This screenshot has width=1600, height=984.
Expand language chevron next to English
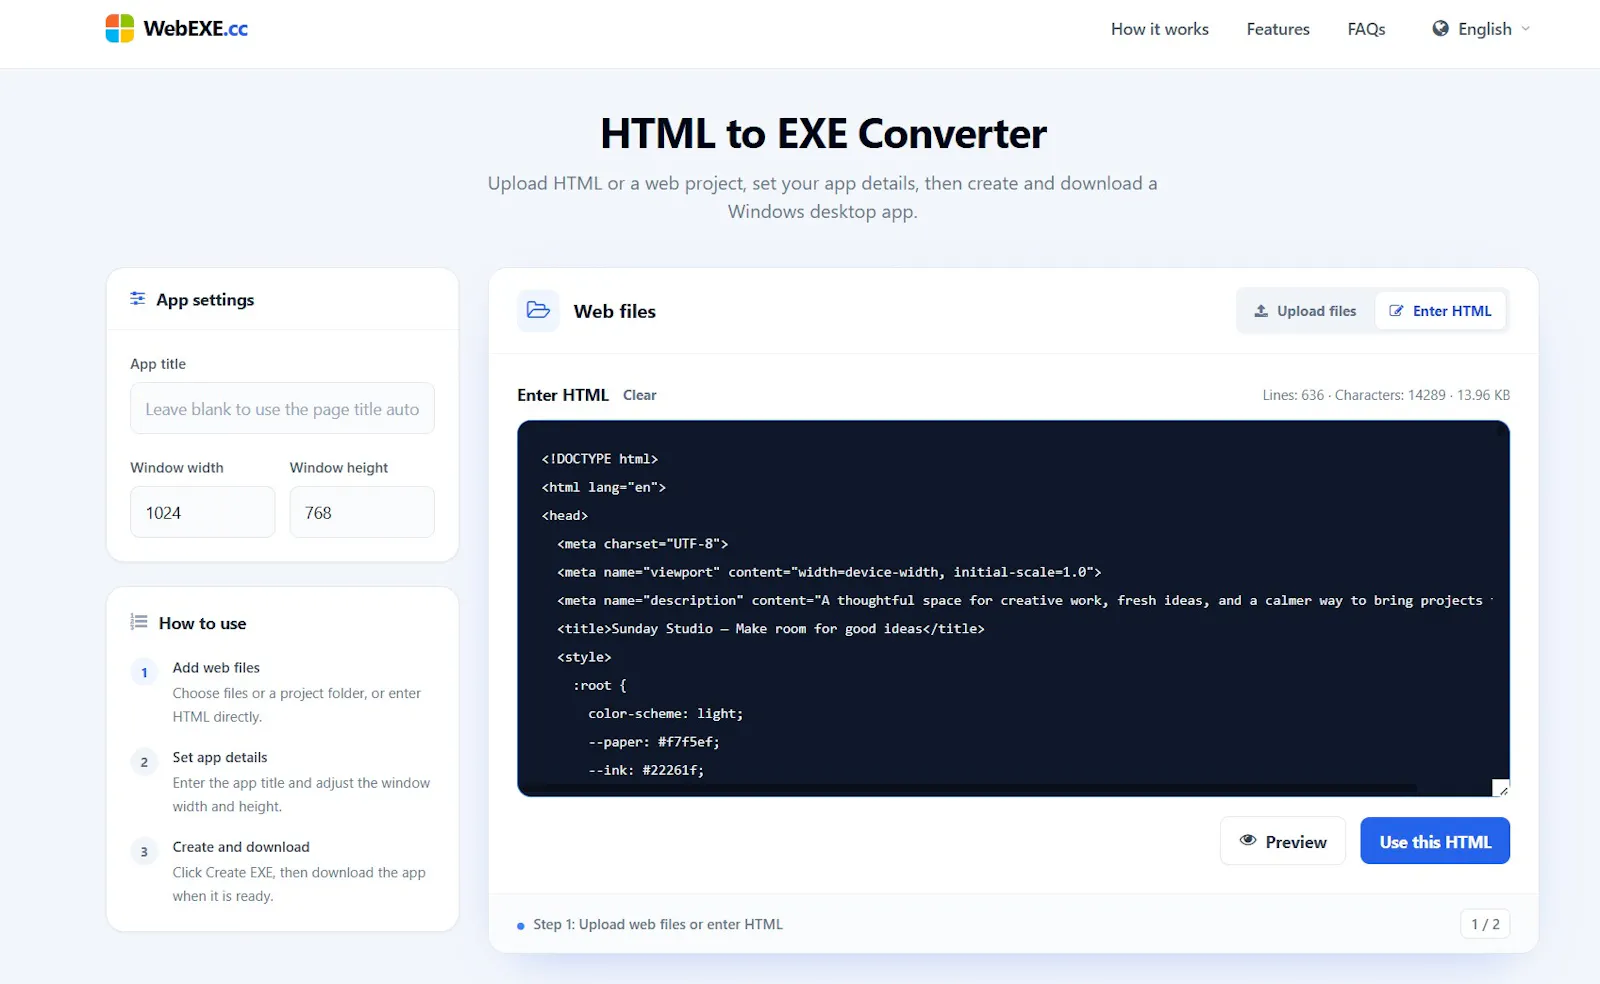click(1526, 29)
